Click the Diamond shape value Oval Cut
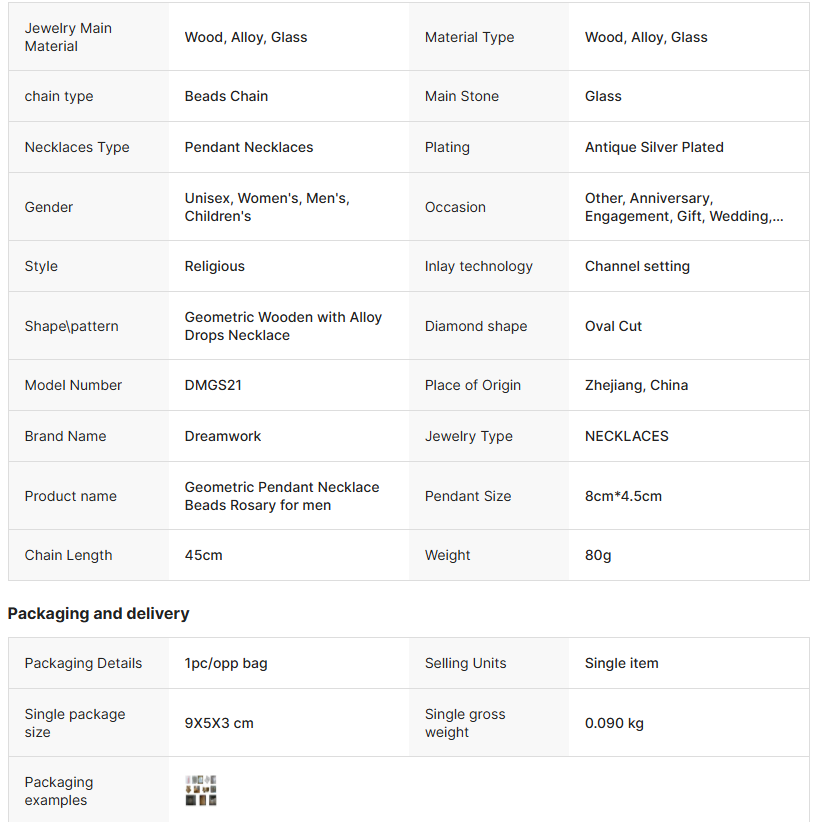 tap(613, 326)
